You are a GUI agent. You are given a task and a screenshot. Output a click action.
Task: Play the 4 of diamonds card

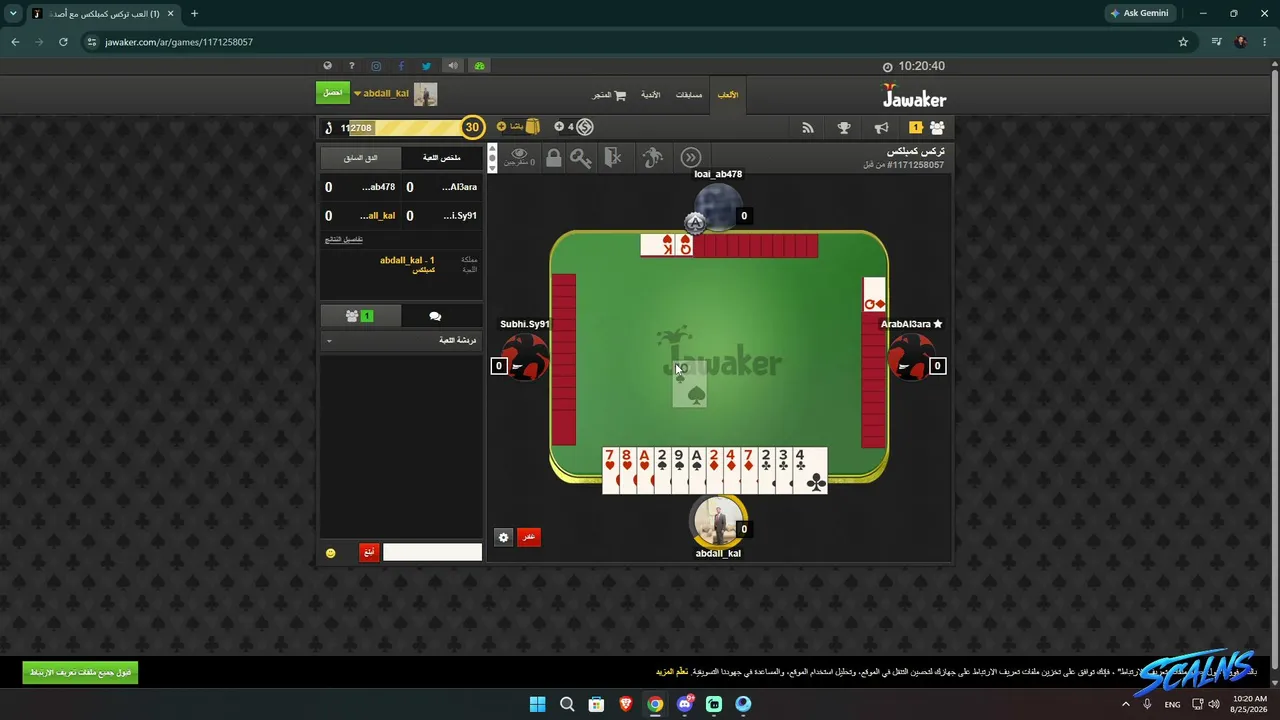(x=731, y=470)
